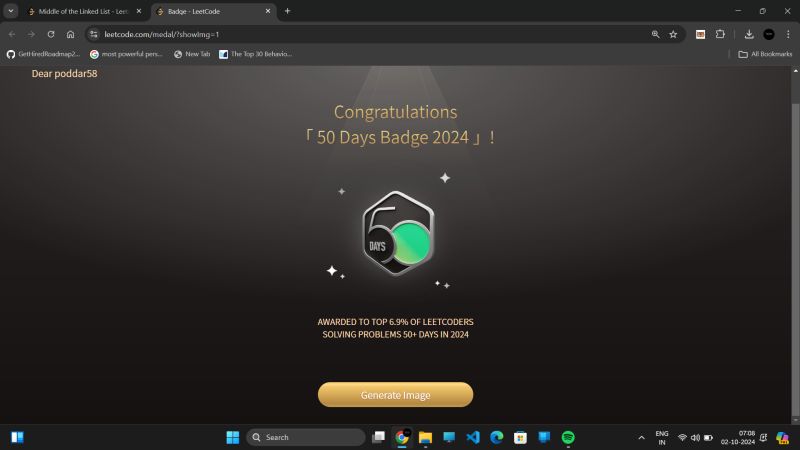Open The Top 30 Behavio... bookmark
Screen dimensions: 800x450
pyautogui.click(x=255, y=54)
